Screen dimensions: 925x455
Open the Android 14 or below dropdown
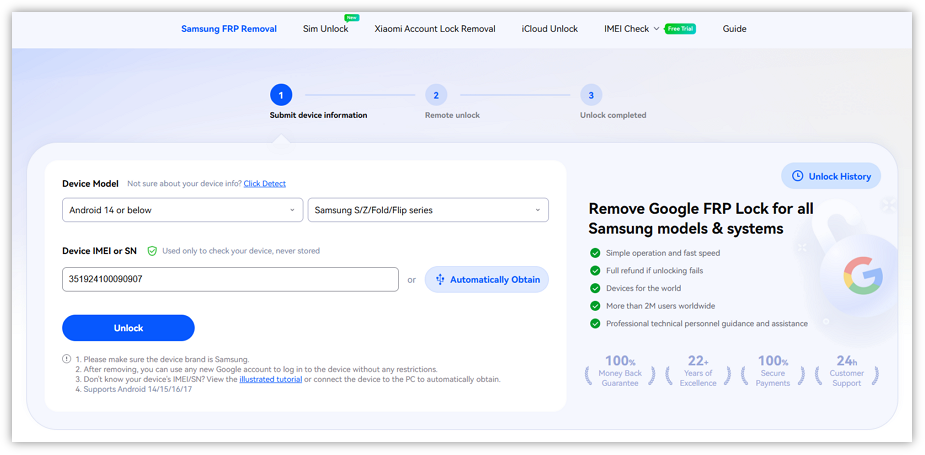coord(183,210)
